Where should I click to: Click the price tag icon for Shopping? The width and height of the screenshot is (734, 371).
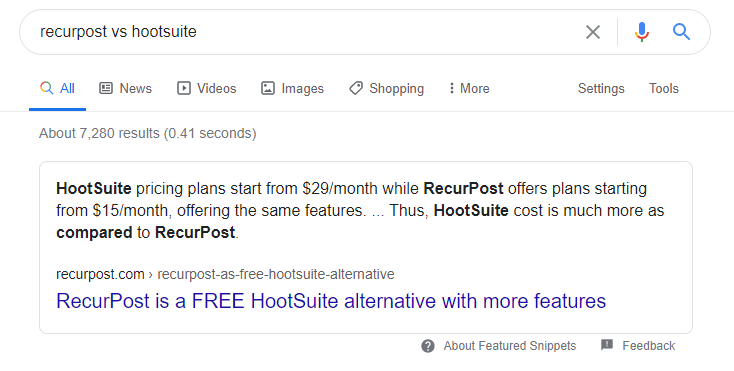pos(356,88)
